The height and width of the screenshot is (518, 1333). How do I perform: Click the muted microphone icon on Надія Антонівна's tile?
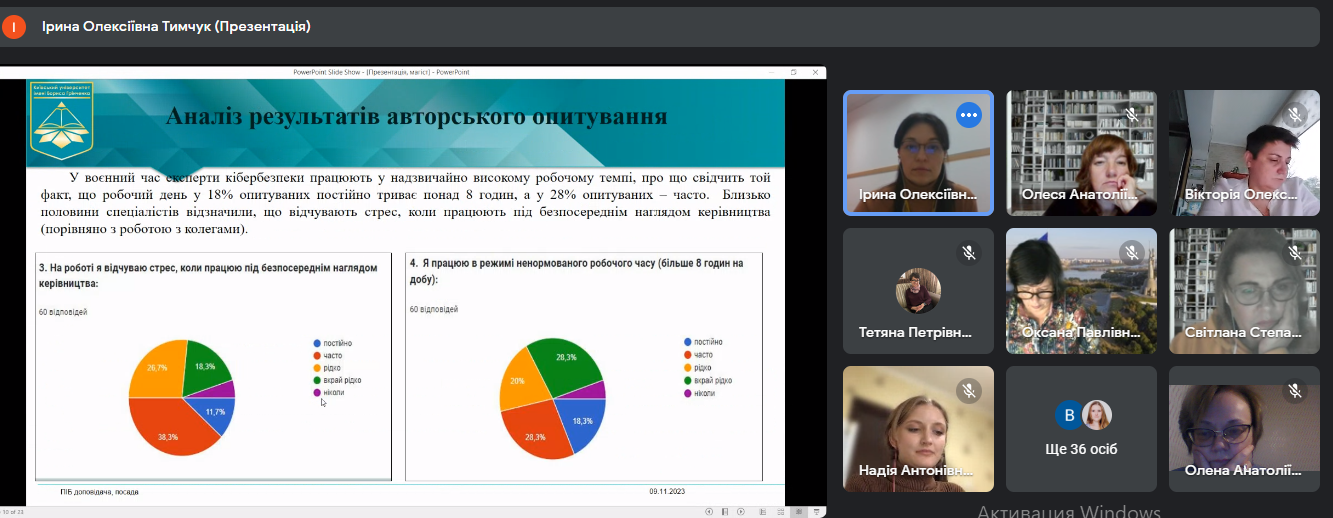(968, 391)
